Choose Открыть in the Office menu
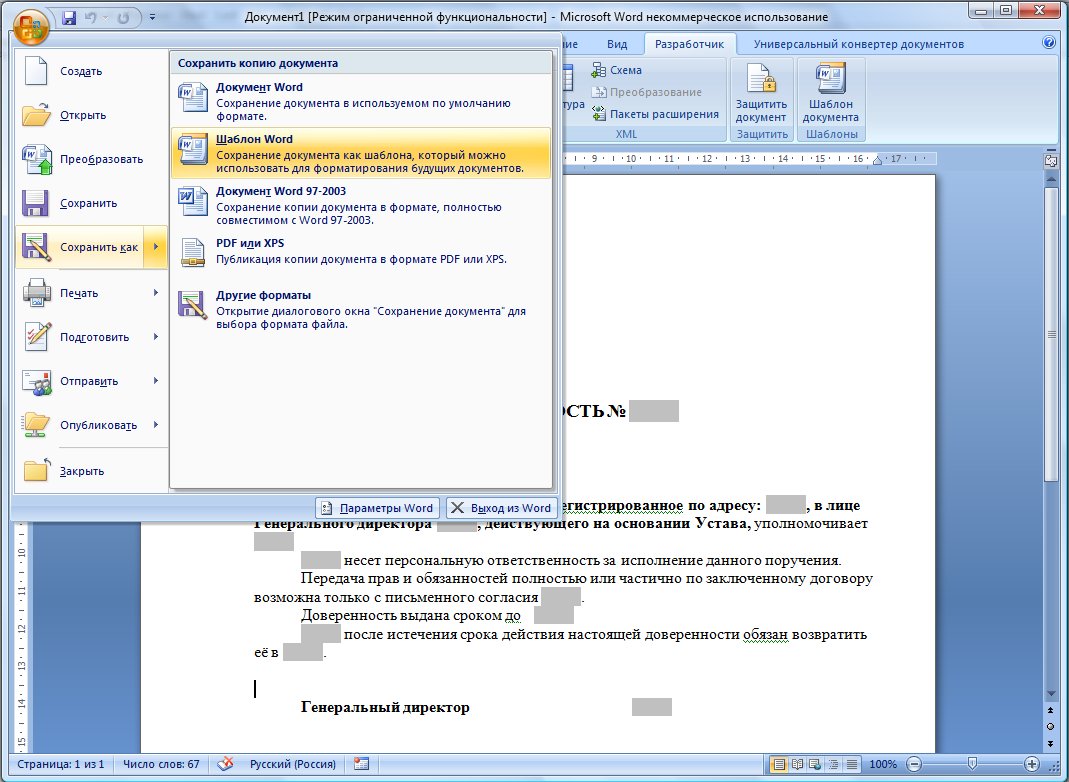 (91, 115)
